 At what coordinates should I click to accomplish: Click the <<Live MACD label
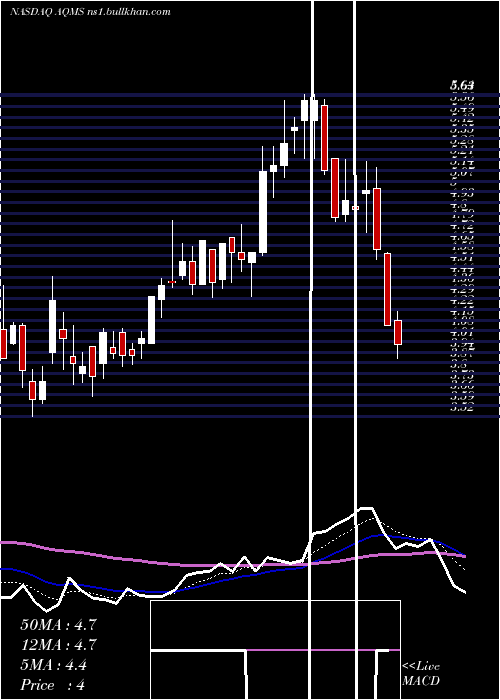[421, 673]
